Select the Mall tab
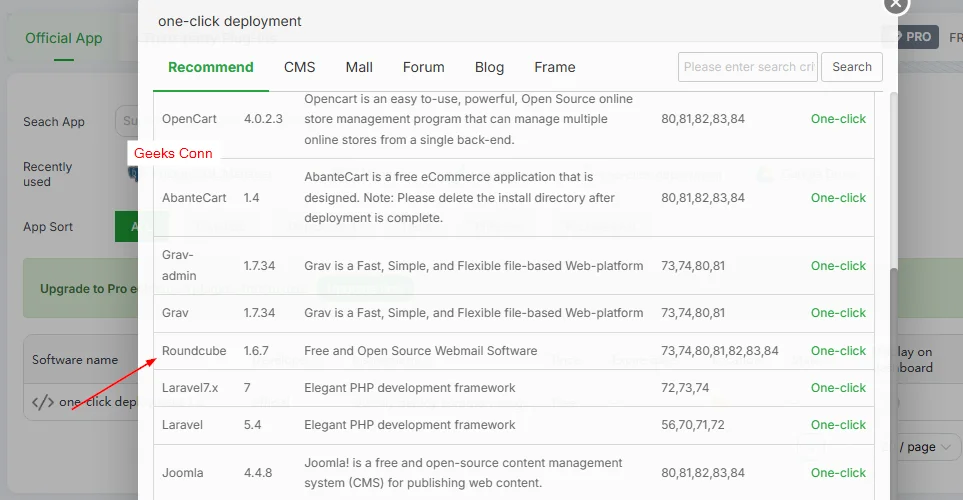The height and width of the screenshot is (500, 963). click(x=359, y=67)
